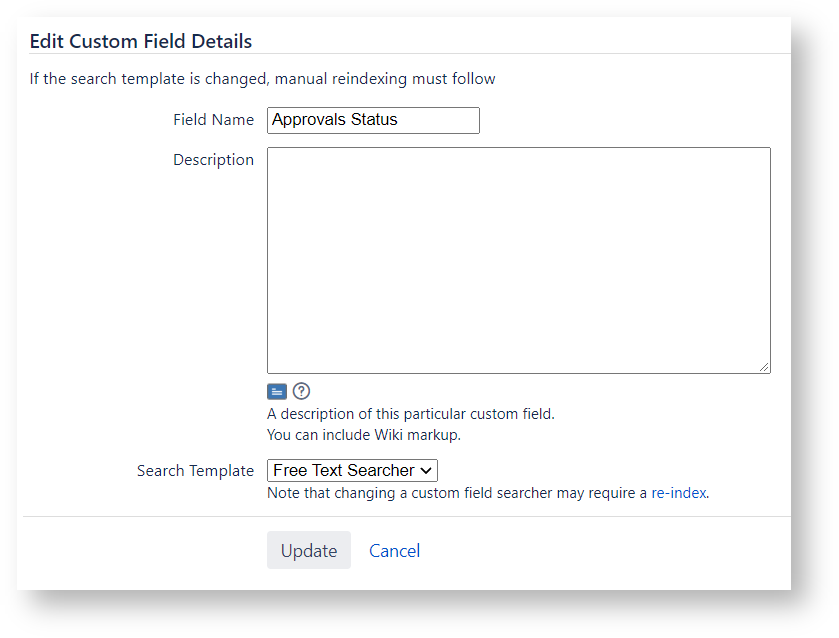Viewport: 839px width, 638px height.
Task: Focus the Field Name input box
Action: point(373,120)
